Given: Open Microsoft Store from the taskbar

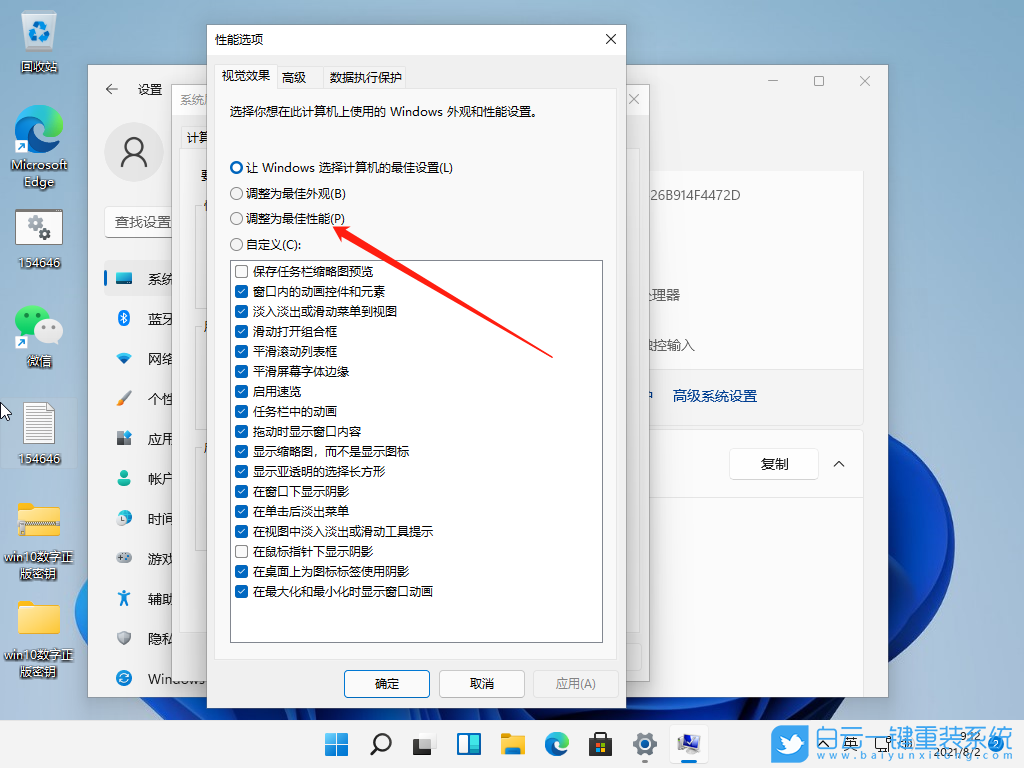Looking at the screenshot, I should (599, 744).
